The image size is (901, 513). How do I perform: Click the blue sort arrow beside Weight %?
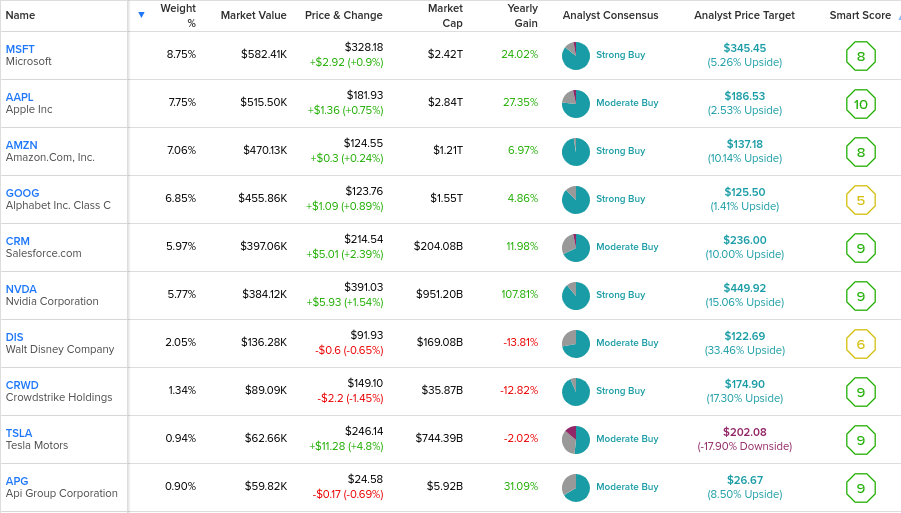click(141, 15)
